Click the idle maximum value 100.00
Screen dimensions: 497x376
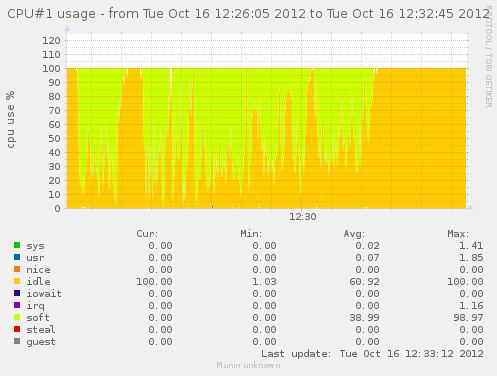pos(465,282)
